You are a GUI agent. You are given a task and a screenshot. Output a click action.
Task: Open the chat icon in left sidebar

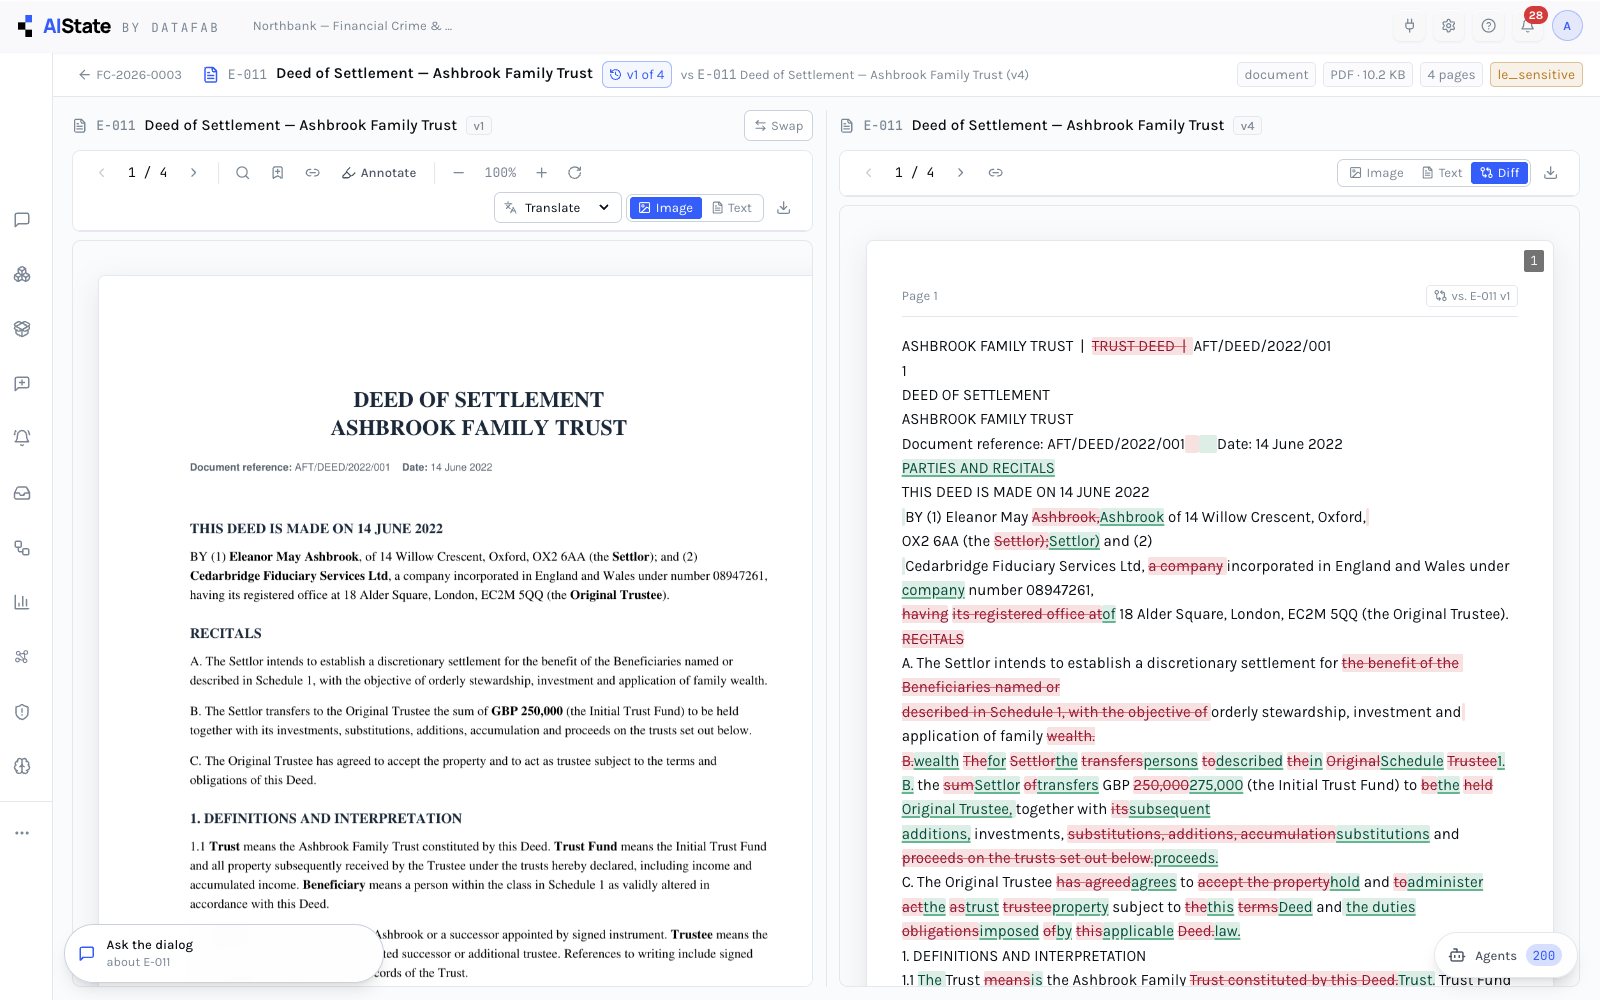pos(22,220)
